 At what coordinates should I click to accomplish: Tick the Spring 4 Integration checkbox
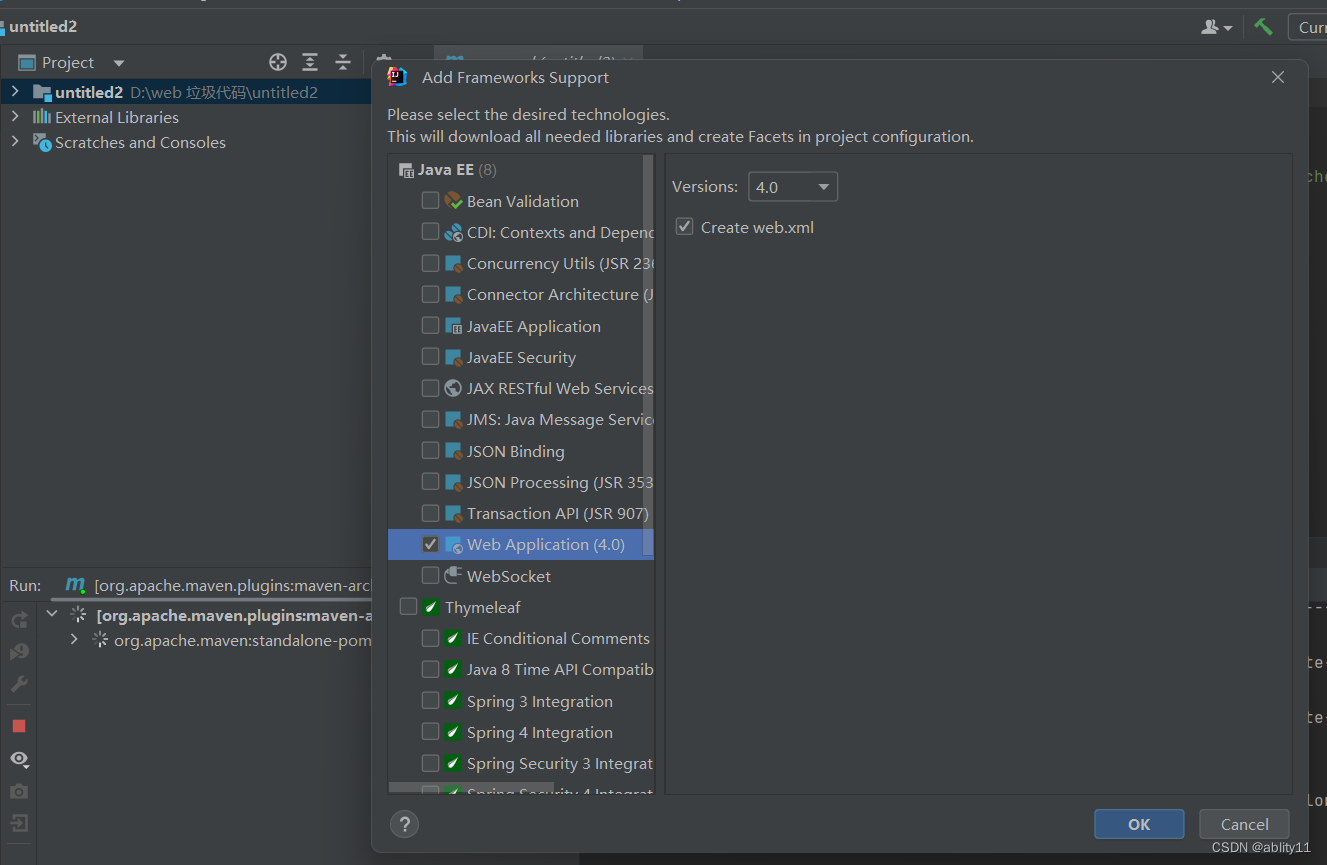click(430, 732)
